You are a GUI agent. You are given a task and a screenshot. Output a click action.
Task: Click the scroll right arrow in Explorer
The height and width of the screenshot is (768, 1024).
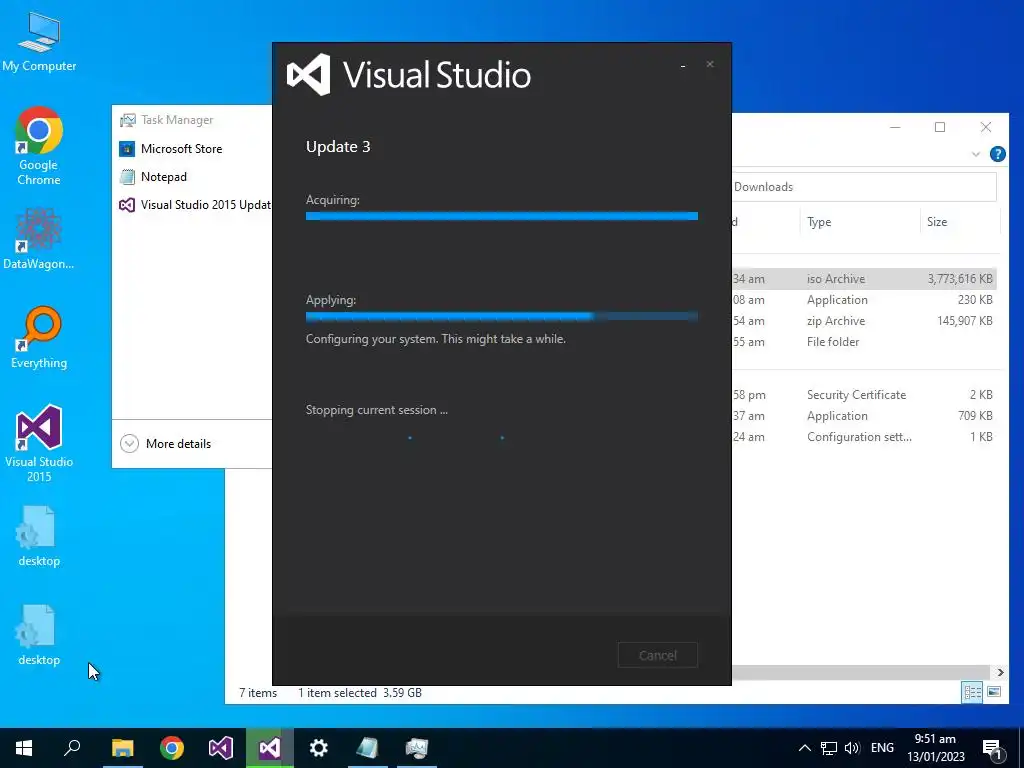pyautogui.click(x=1000, y=673)
